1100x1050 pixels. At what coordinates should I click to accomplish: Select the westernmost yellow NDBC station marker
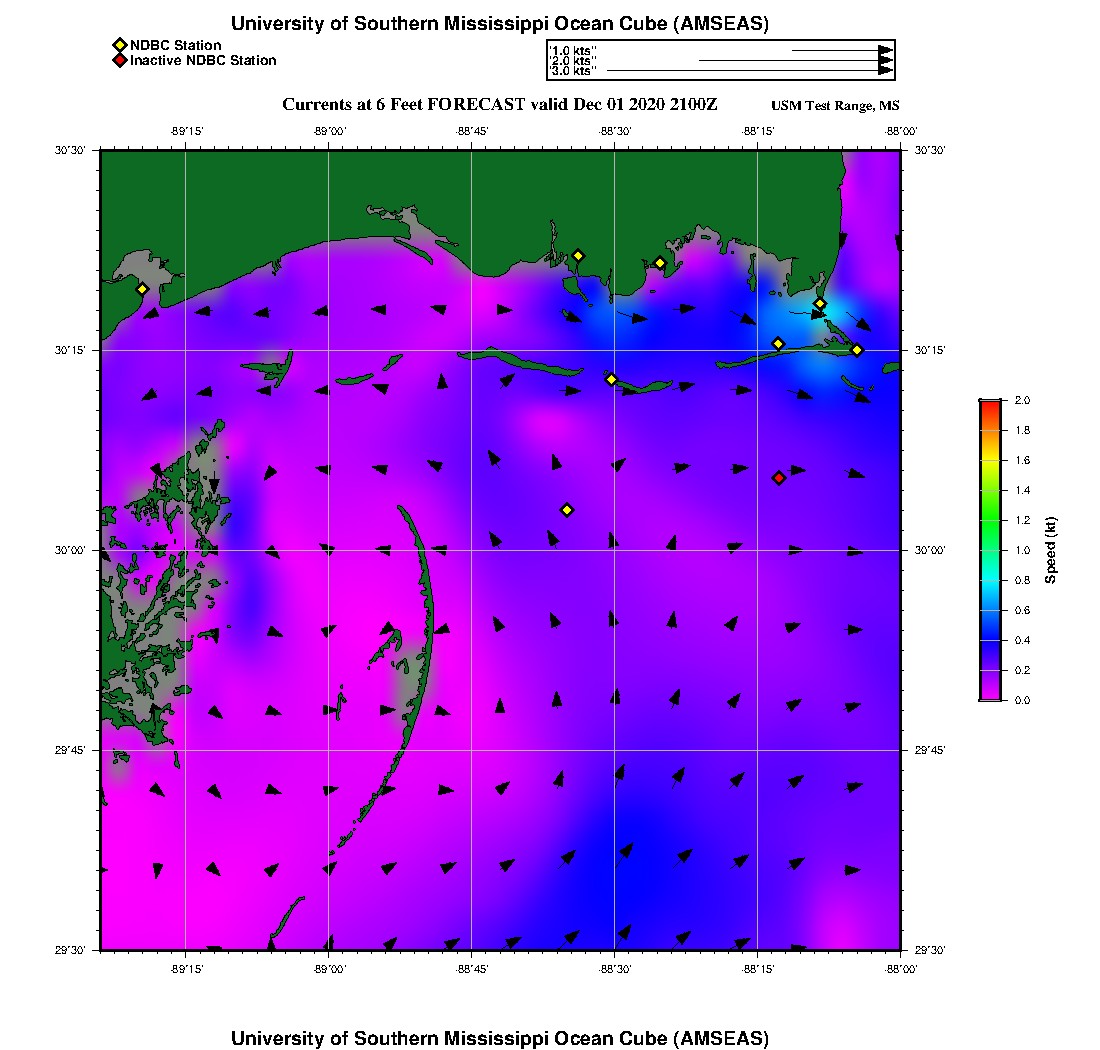pyautogui.click(x=142, y=289)
